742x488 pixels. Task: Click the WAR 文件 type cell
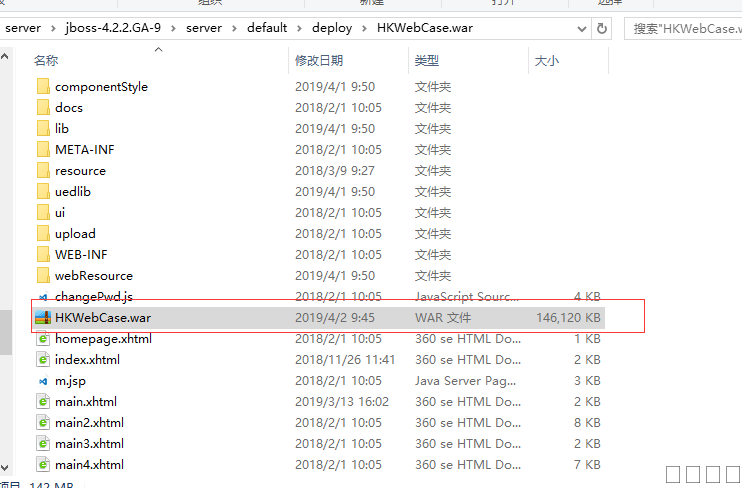pyautogui.click(x=443, y=318)
